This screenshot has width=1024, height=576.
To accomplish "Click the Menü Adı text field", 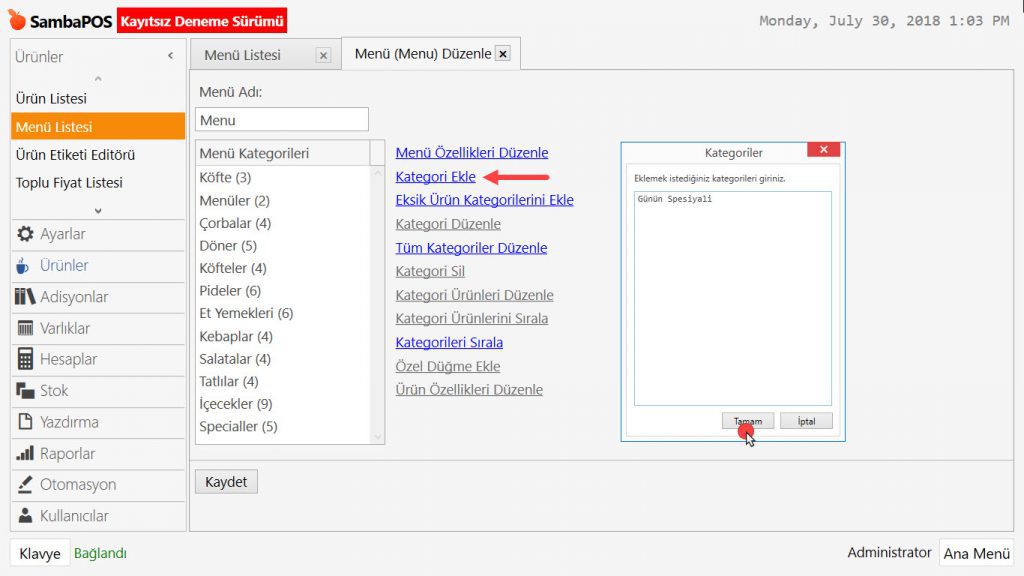I will (x=281, y=120).
